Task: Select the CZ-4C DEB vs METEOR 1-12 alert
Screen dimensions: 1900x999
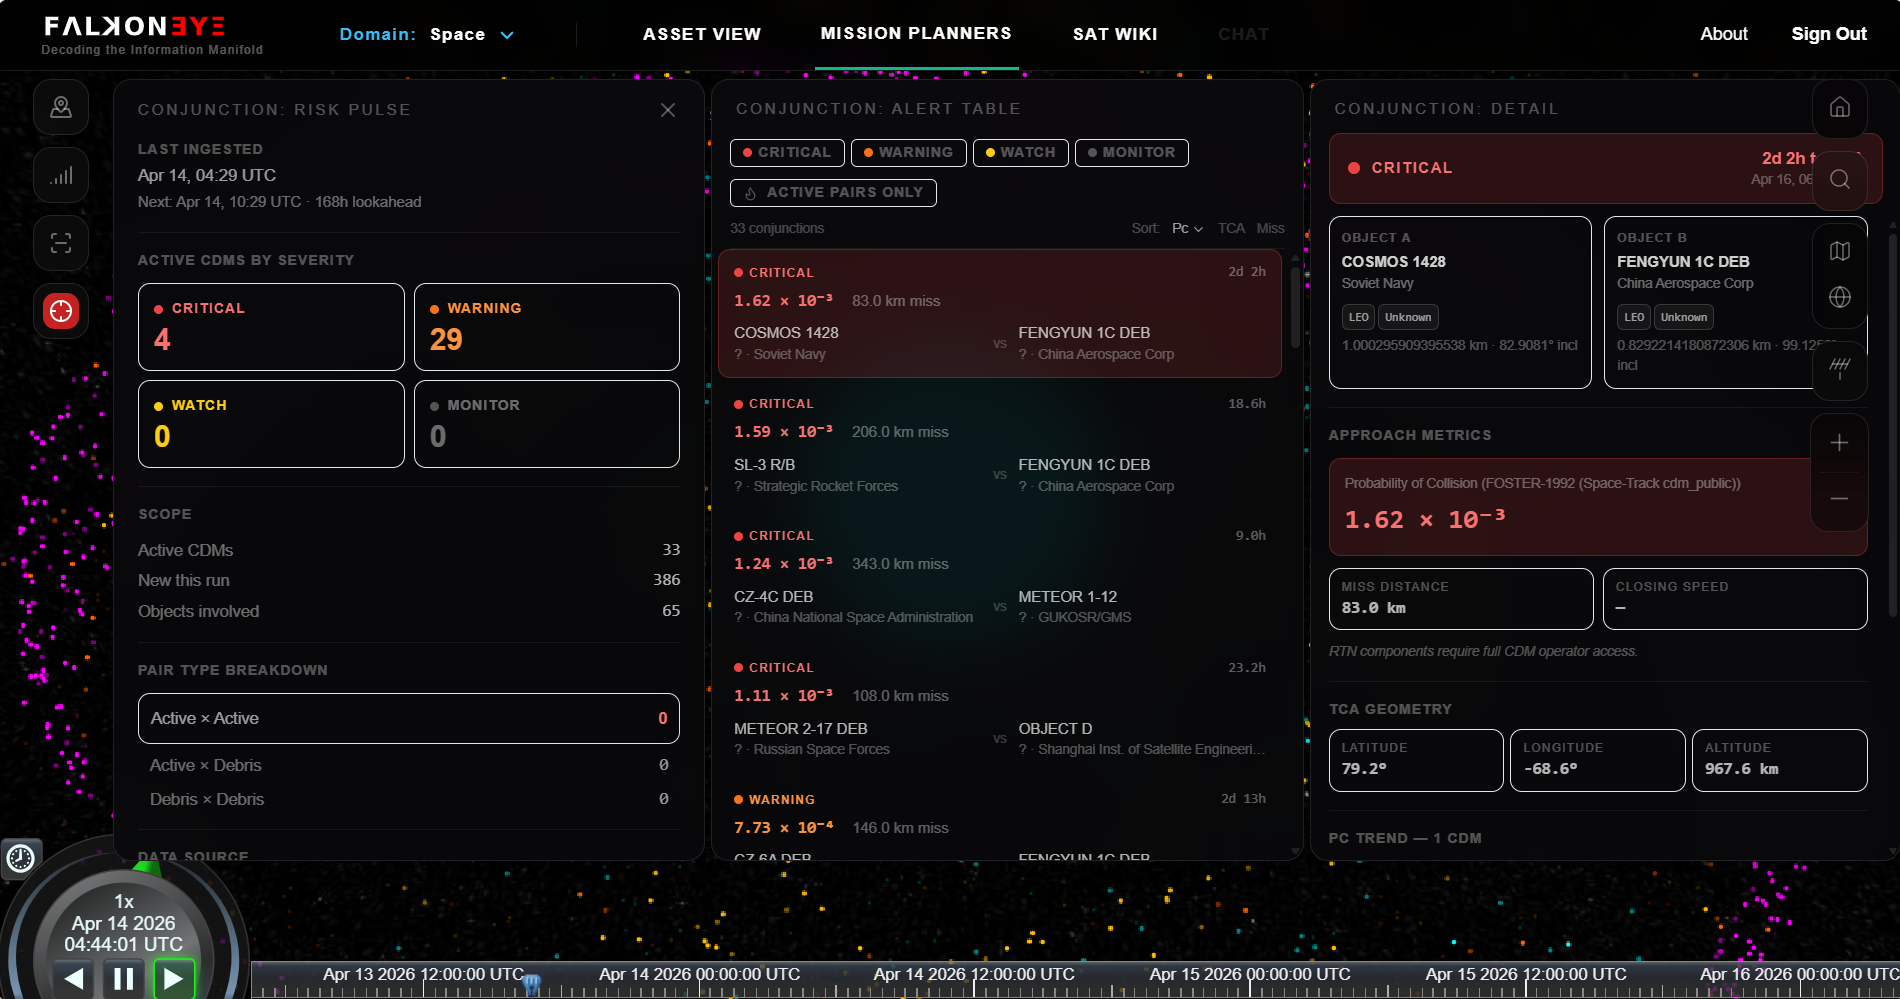Action: point(1000,577)
